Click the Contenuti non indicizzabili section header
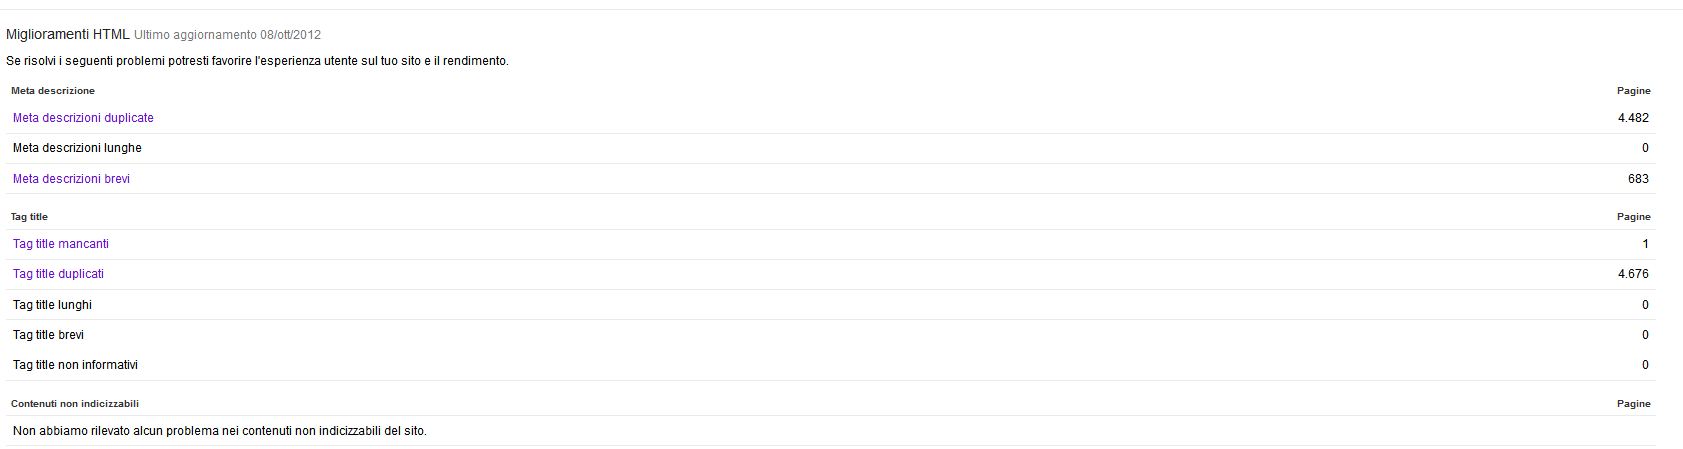Screen dimensions: 1683x449 pos(75,404)
